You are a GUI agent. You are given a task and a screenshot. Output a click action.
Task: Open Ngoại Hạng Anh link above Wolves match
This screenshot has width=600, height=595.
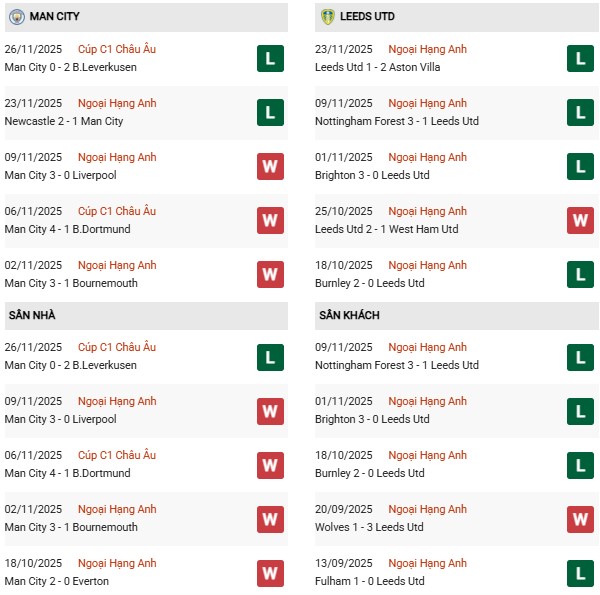pyautogui.click(x=429, y=509)
